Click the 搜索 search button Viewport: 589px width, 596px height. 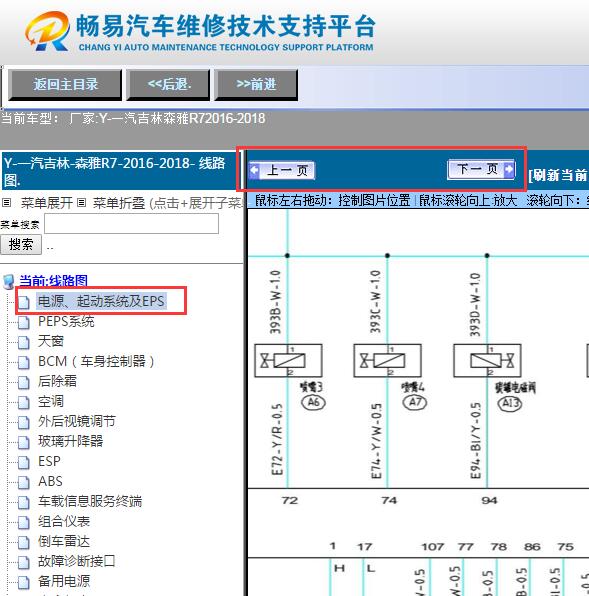click(21, 244)
